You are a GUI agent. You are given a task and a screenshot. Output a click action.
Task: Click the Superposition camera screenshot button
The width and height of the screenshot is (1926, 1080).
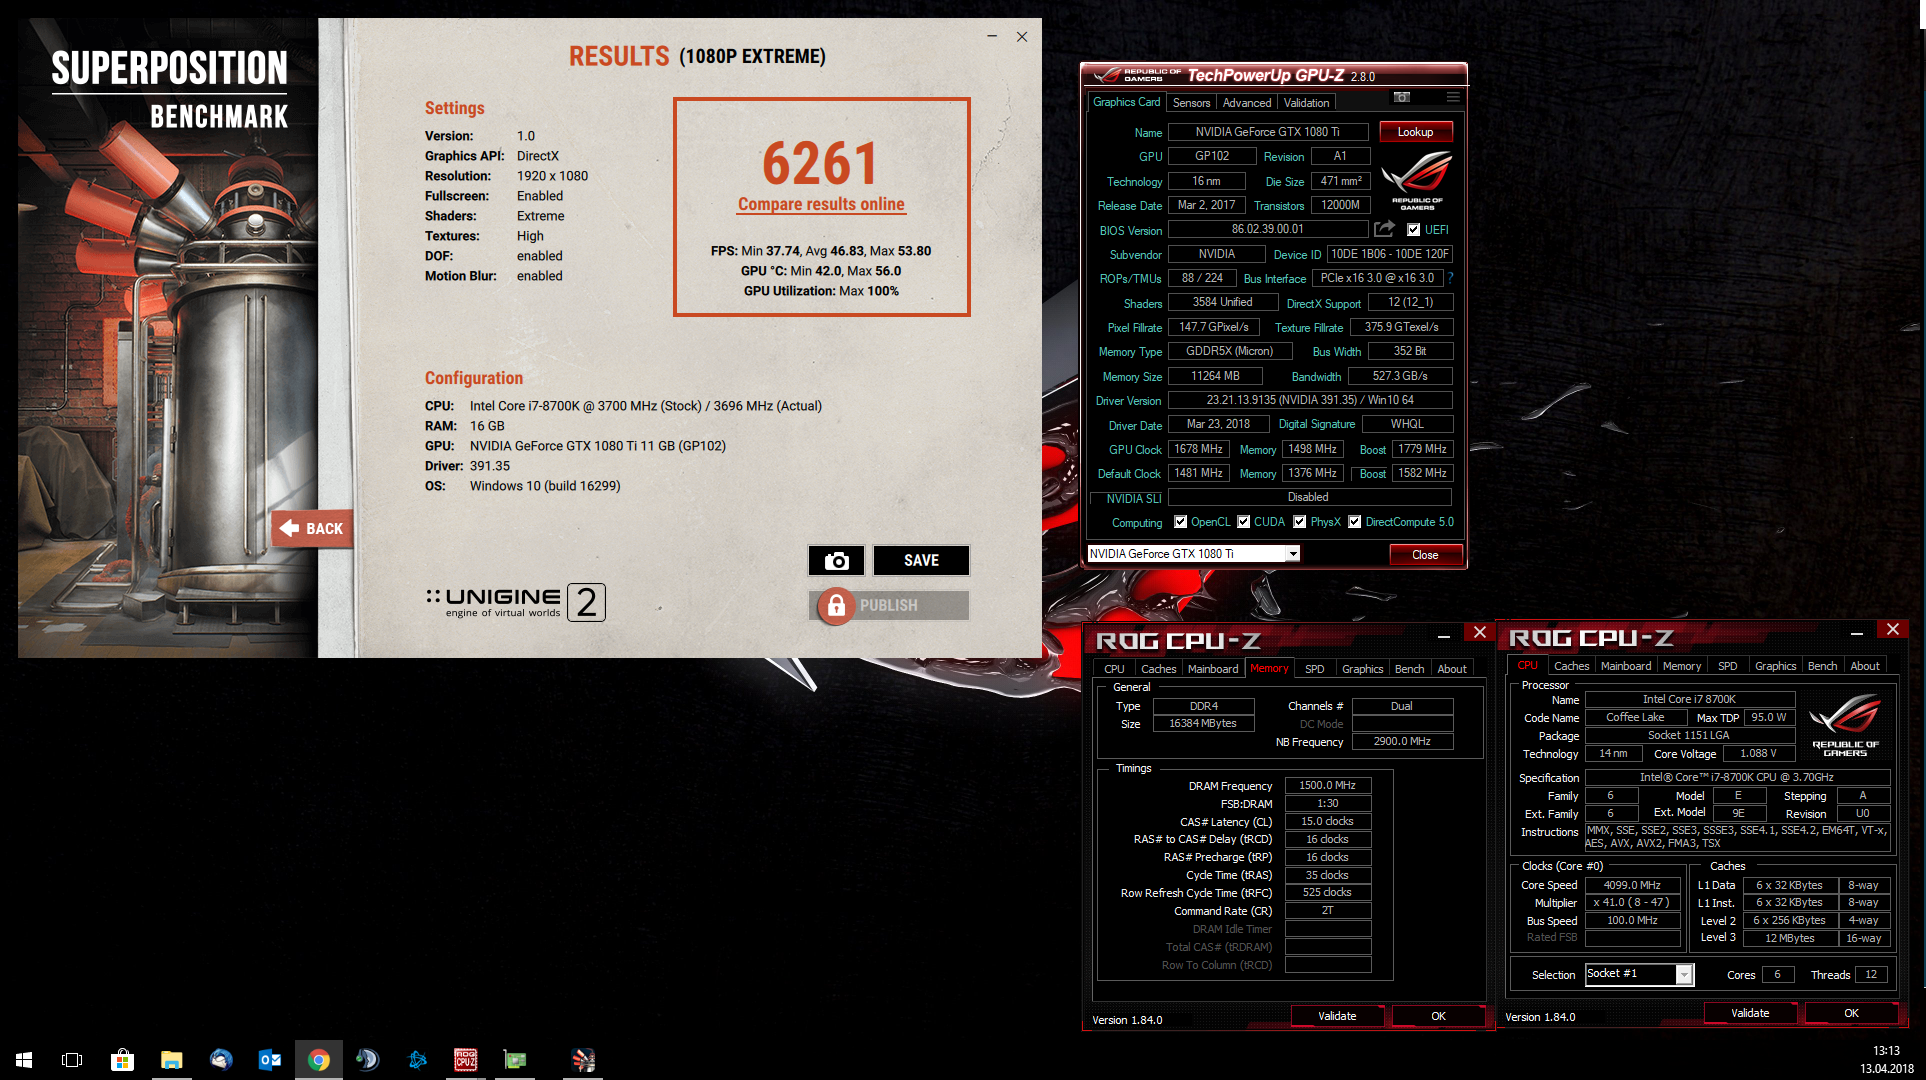pyautogui.click(x=837, y=560)
